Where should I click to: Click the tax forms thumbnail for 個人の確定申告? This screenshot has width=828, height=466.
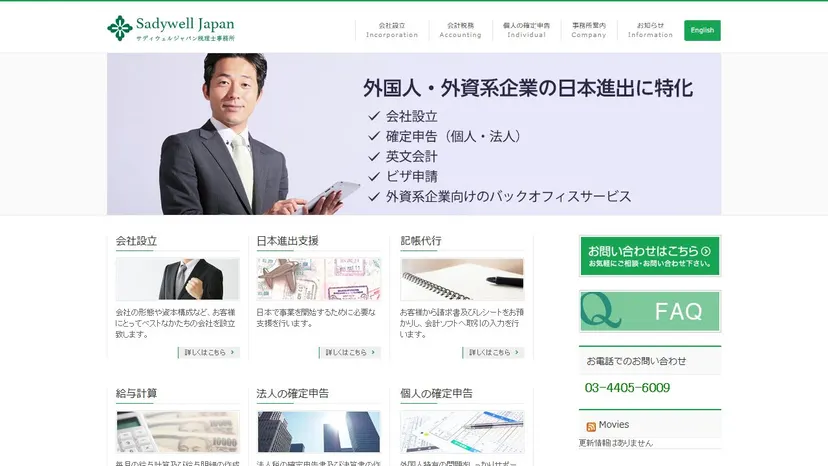[x=462, y=432]
